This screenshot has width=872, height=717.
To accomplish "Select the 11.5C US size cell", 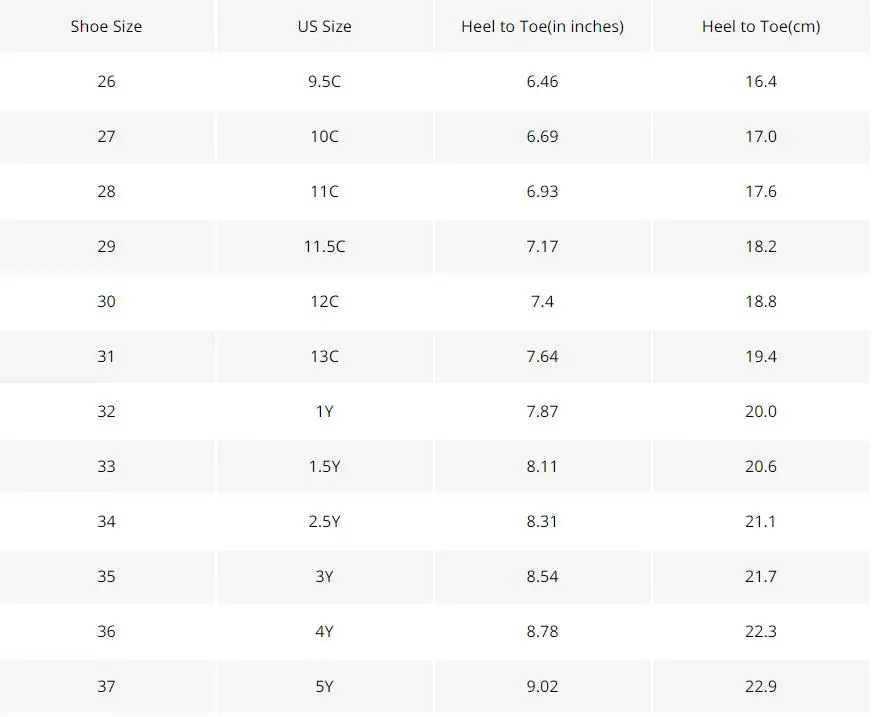I will point(324,246).
